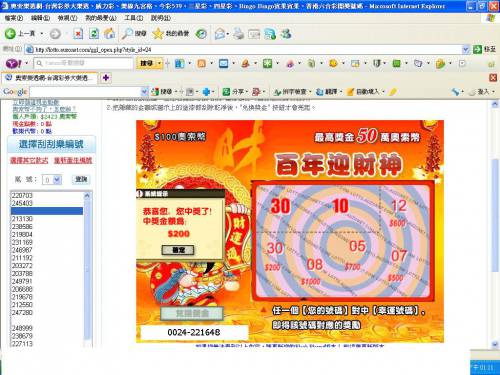Click the IE Back arrow icon
Viewport: 500px width, 375px height.
point(10,33)
